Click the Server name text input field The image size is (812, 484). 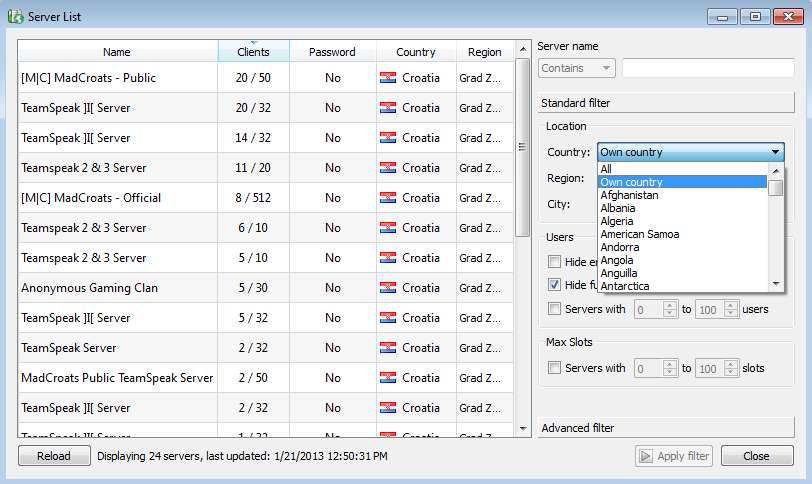[x=707, y=68]
